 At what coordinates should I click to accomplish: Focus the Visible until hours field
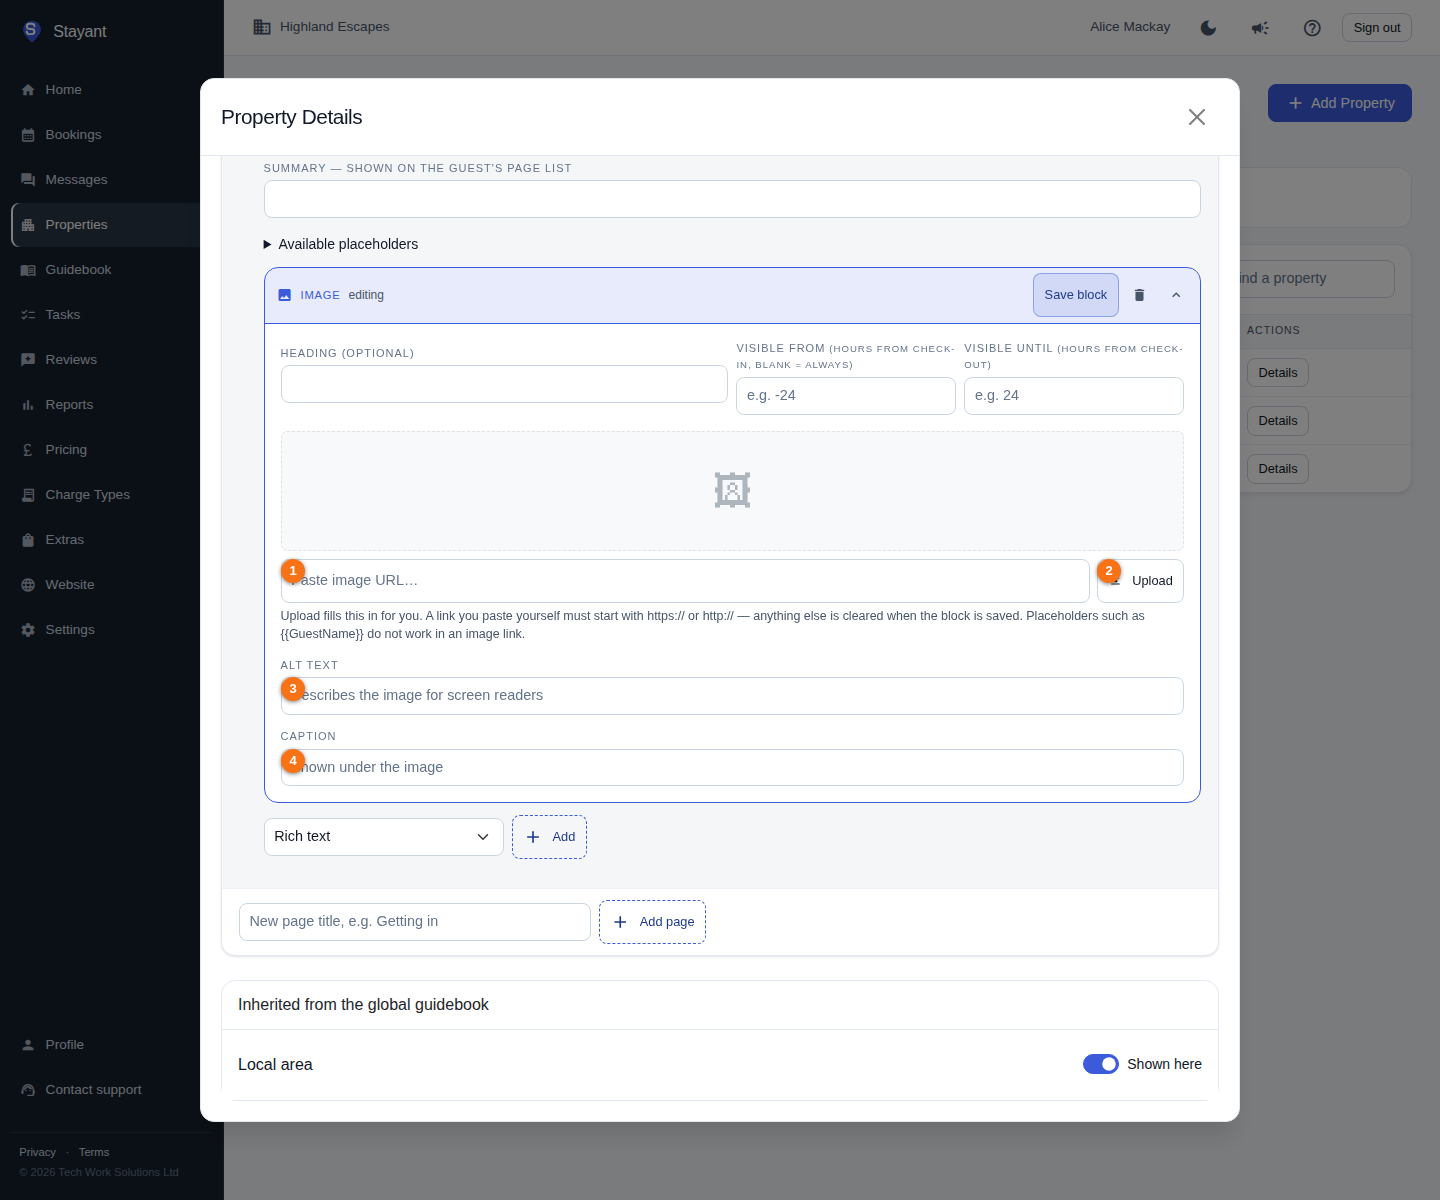pos(1074,396)
